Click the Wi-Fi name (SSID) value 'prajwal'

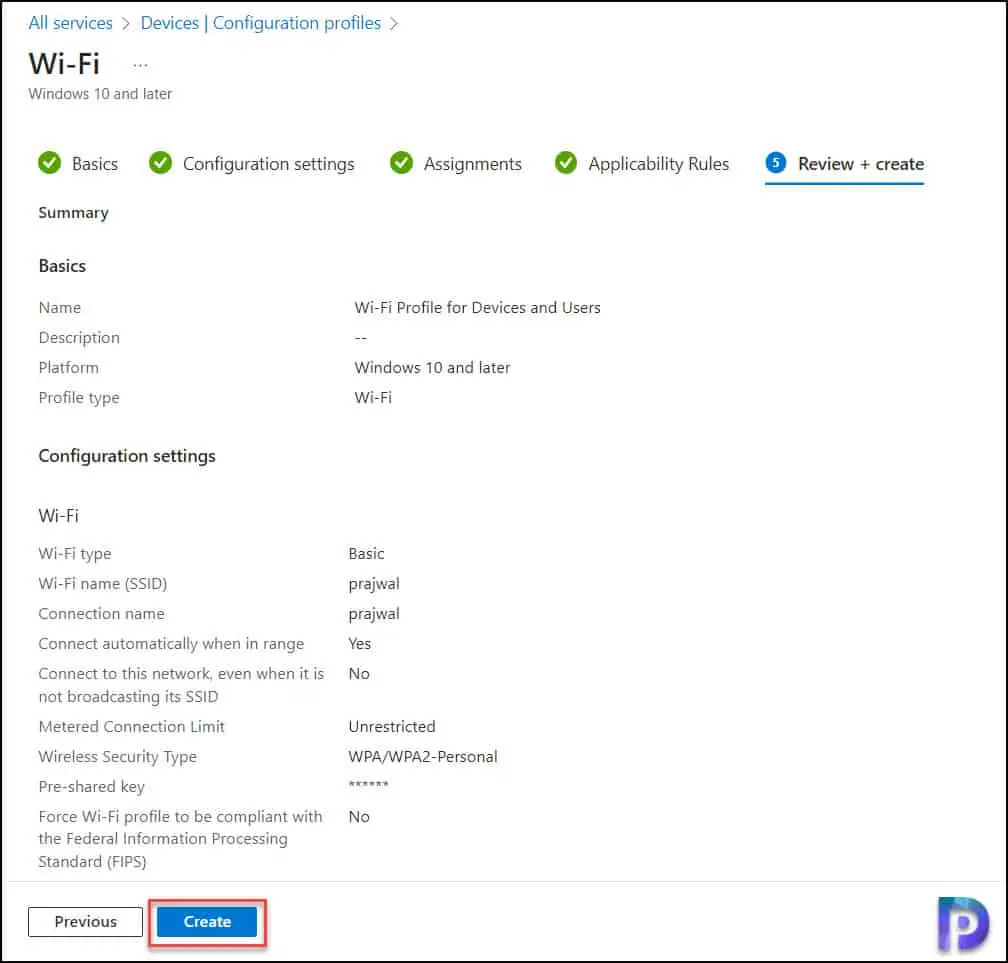coord(374,584)
